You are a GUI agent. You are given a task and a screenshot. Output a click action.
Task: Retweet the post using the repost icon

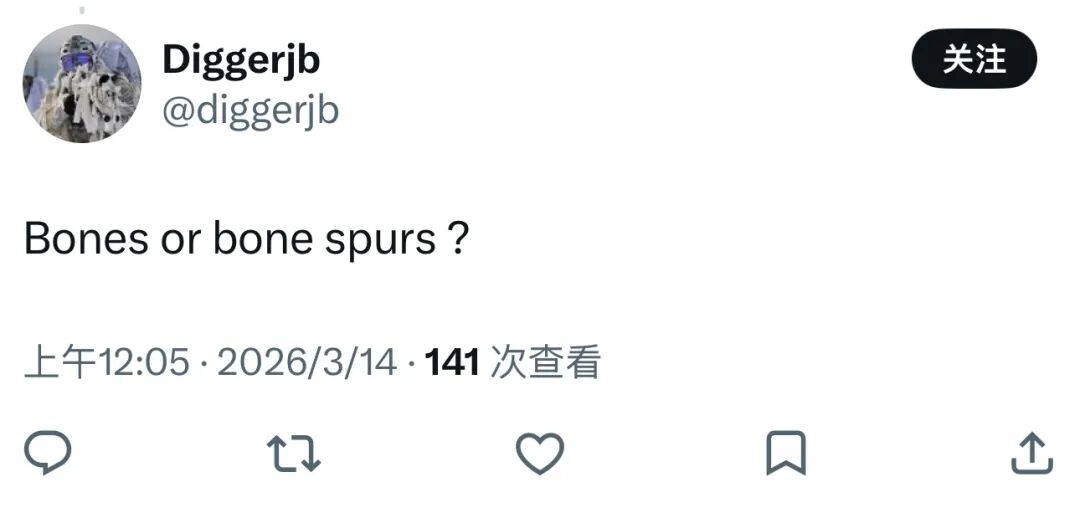[x=295, y=456]
